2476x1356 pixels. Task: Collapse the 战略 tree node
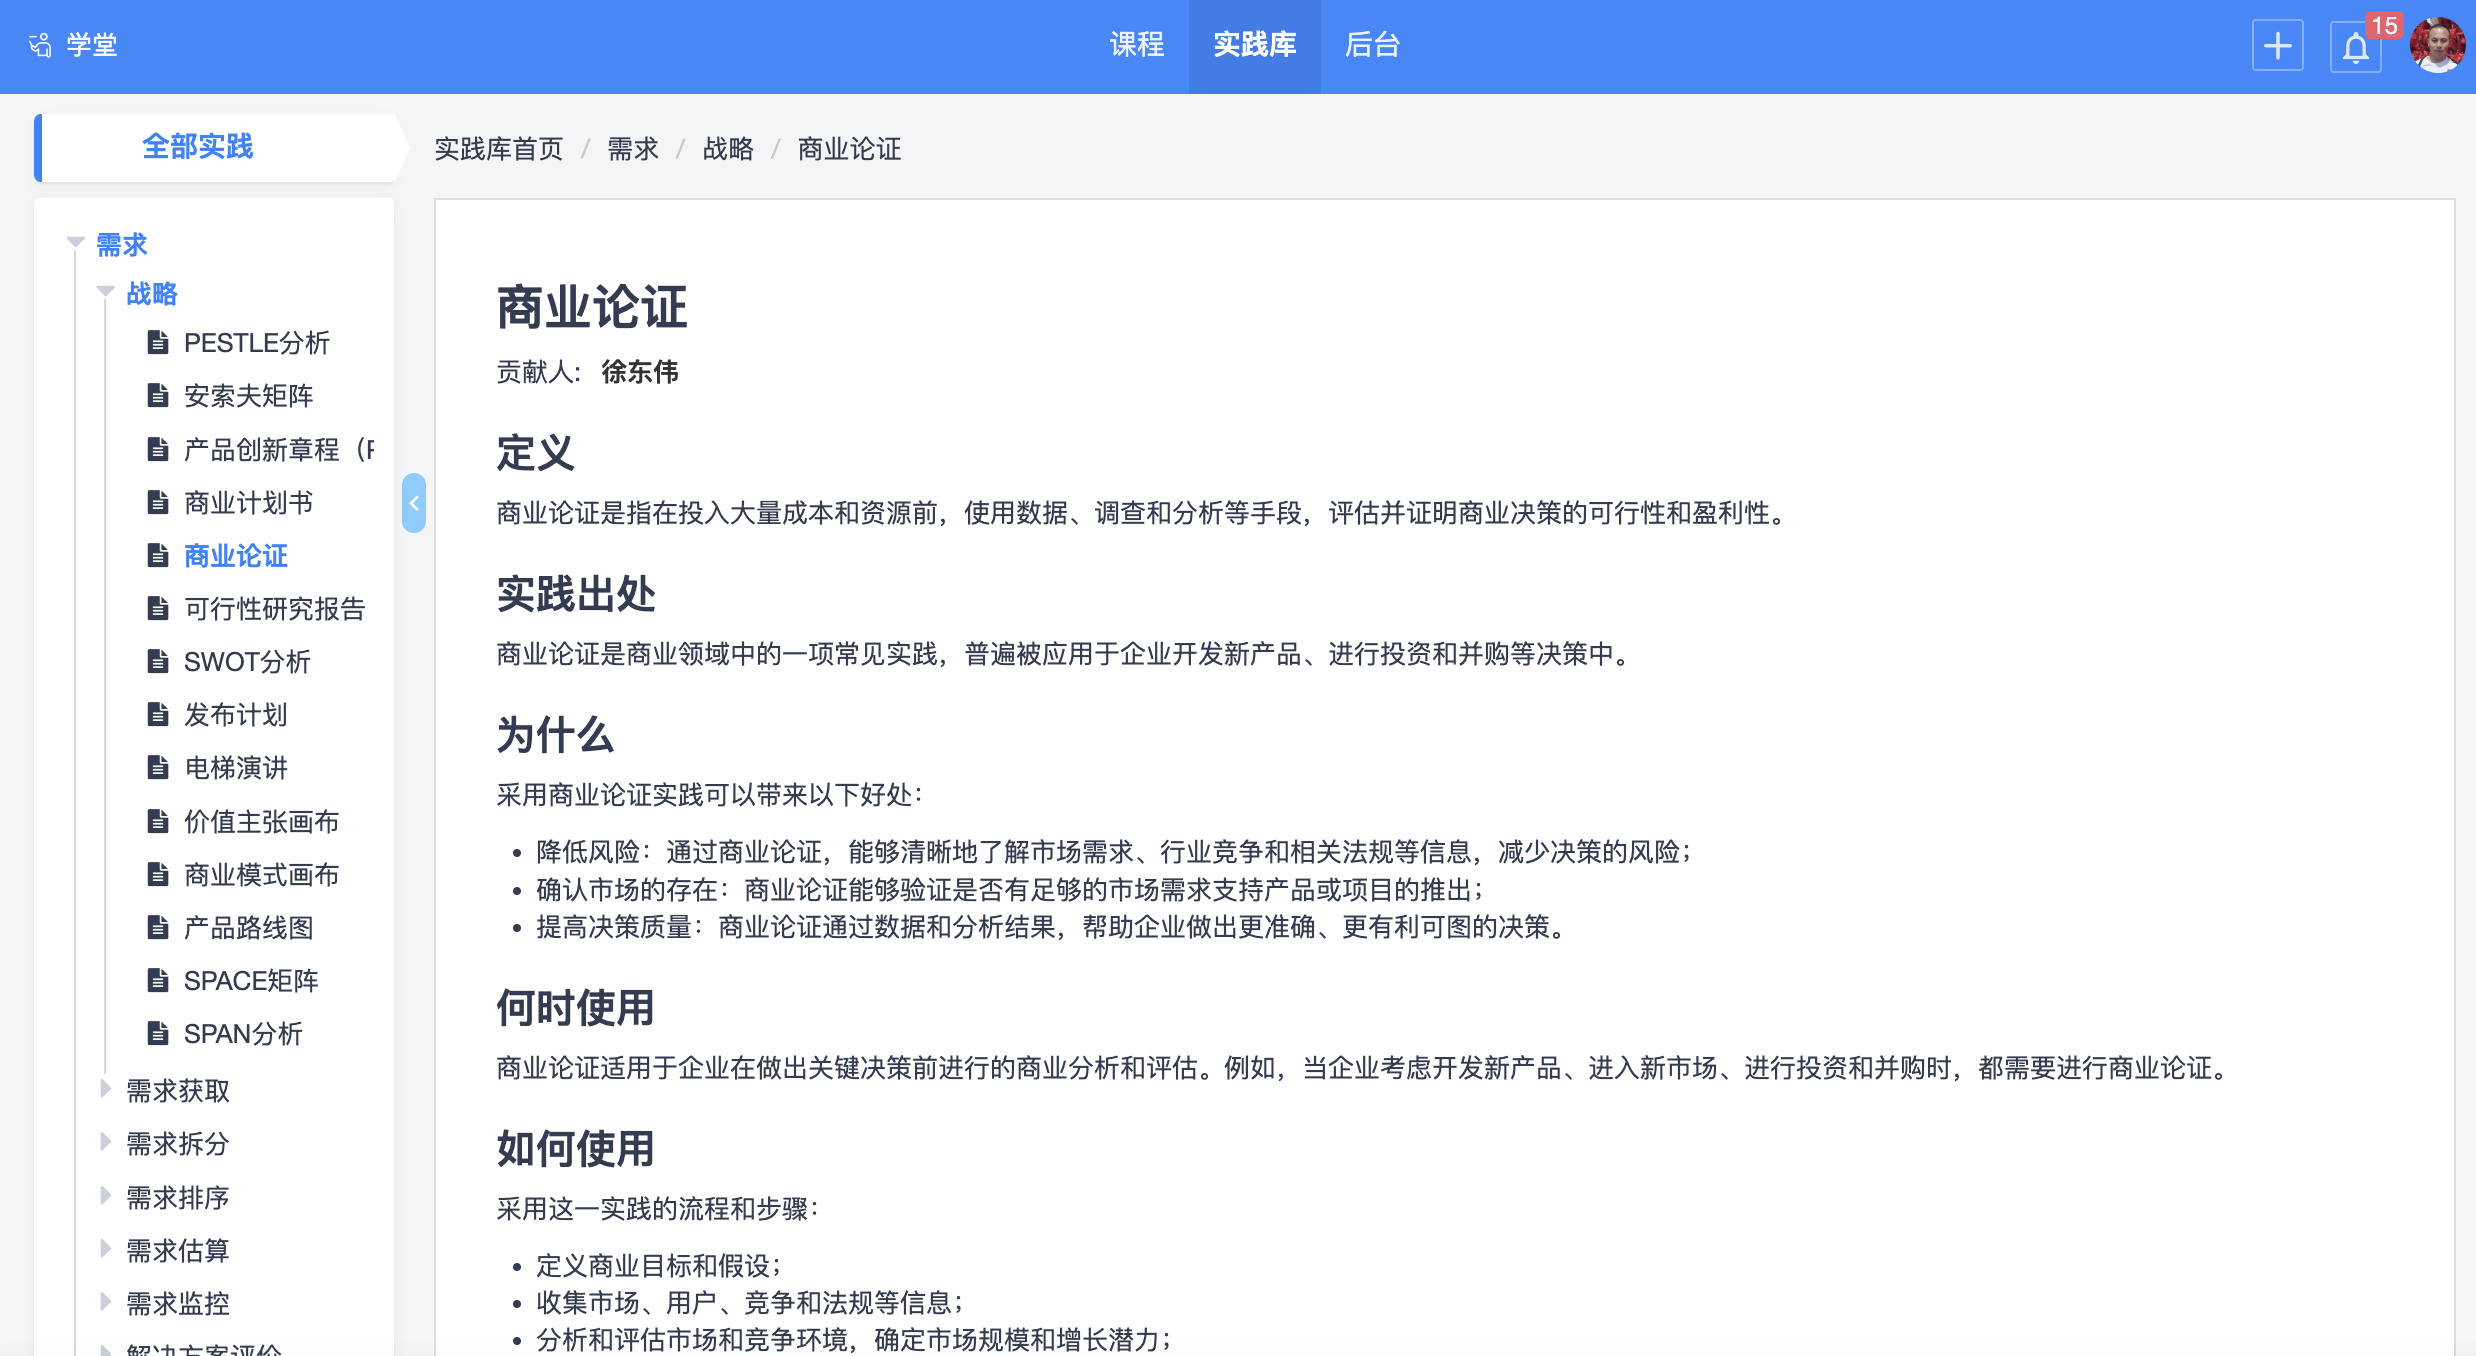click(105, 291)
